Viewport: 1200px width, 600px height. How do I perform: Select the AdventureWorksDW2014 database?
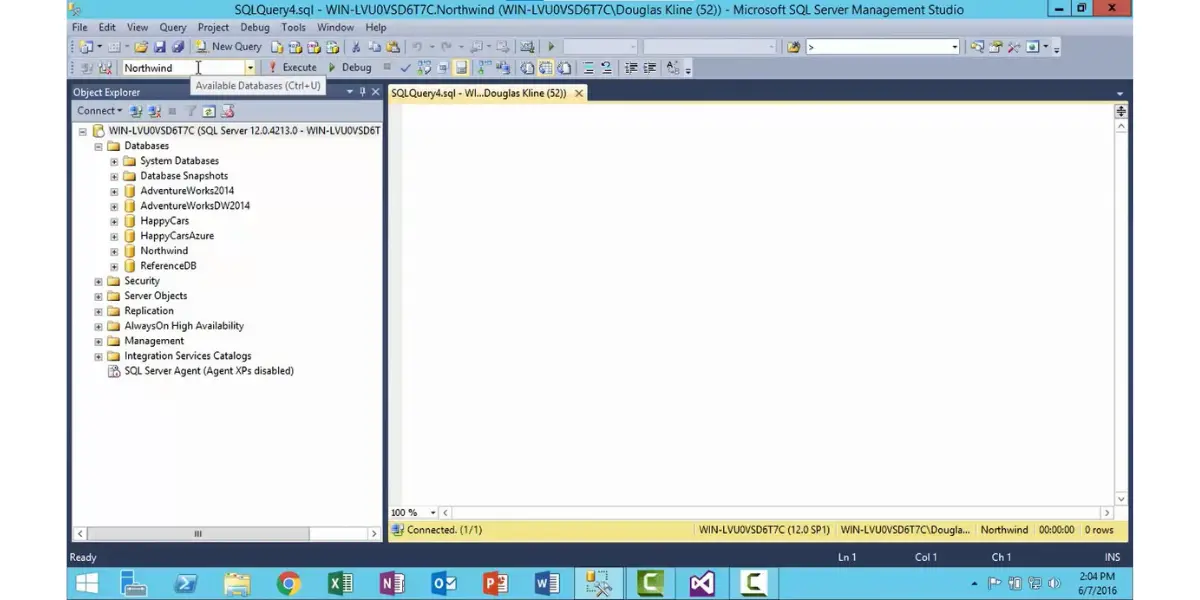click(x=195, y=206)
